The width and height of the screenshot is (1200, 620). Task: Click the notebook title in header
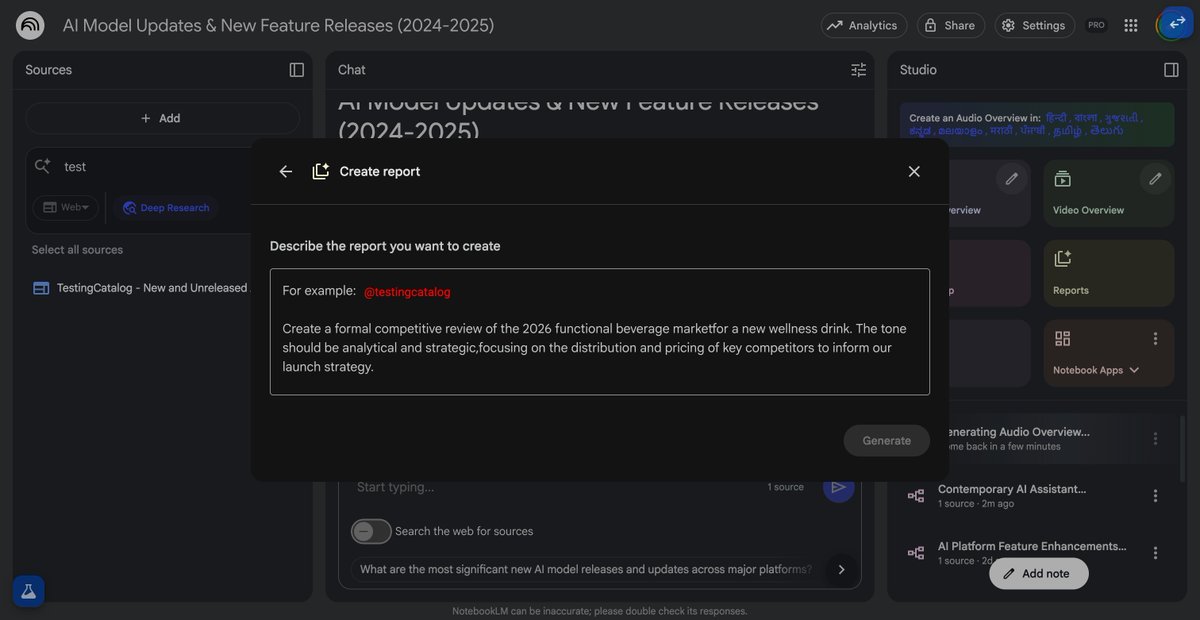click(278, 25)
